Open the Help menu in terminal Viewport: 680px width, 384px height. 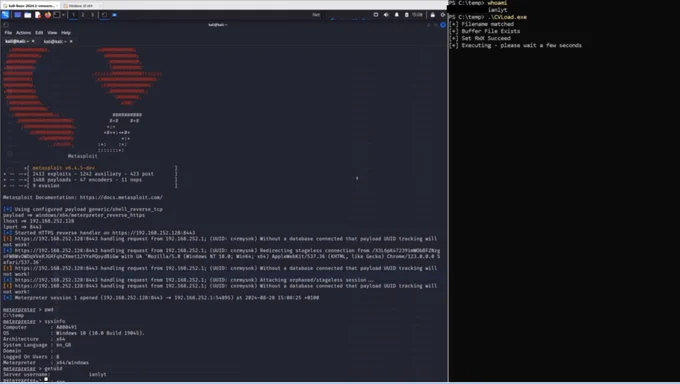pyautogui.click(x=66, y=33)
